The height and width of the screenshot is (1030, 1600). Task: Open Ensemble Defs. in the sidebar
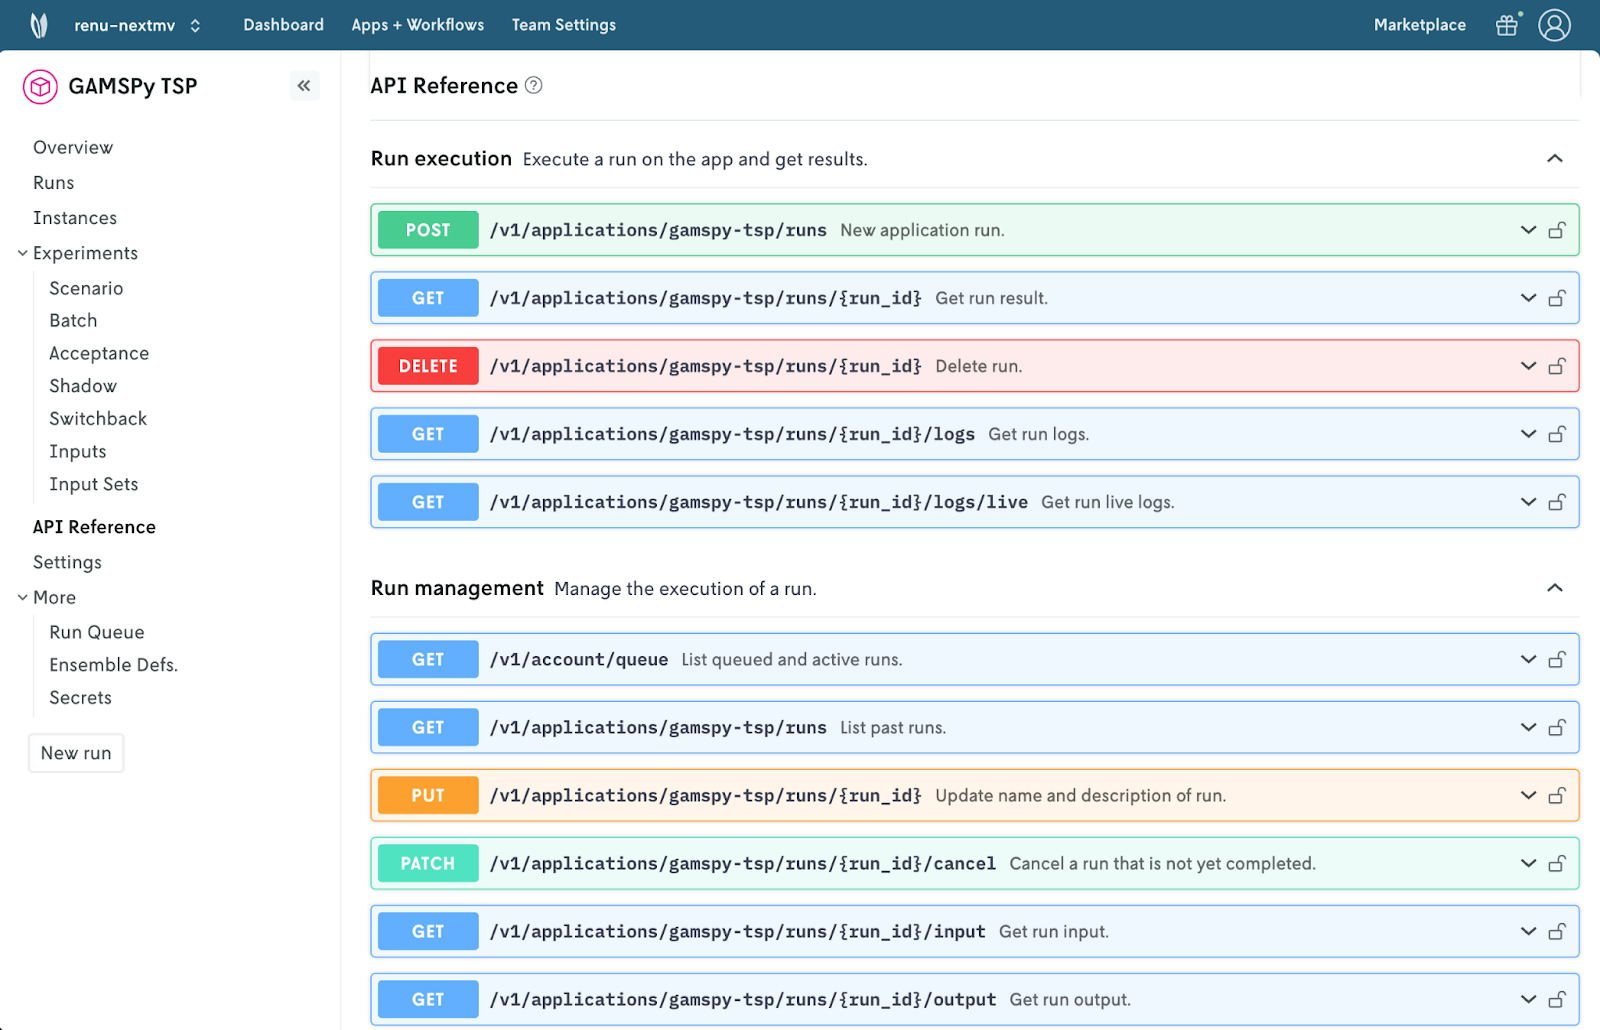click(x=113, y=665)
